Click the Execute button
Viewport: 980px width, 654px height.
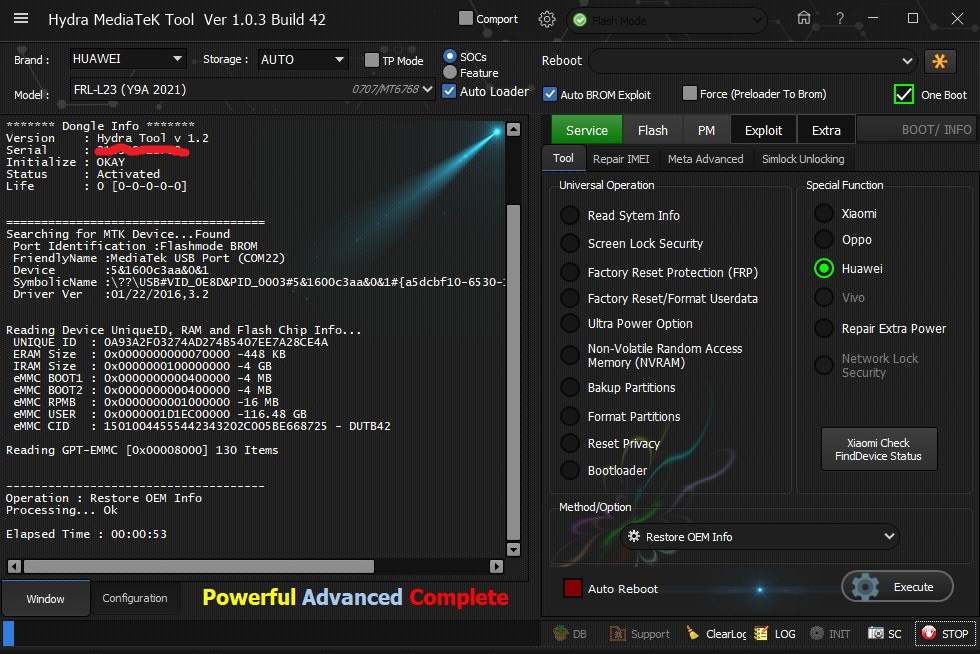897,587
